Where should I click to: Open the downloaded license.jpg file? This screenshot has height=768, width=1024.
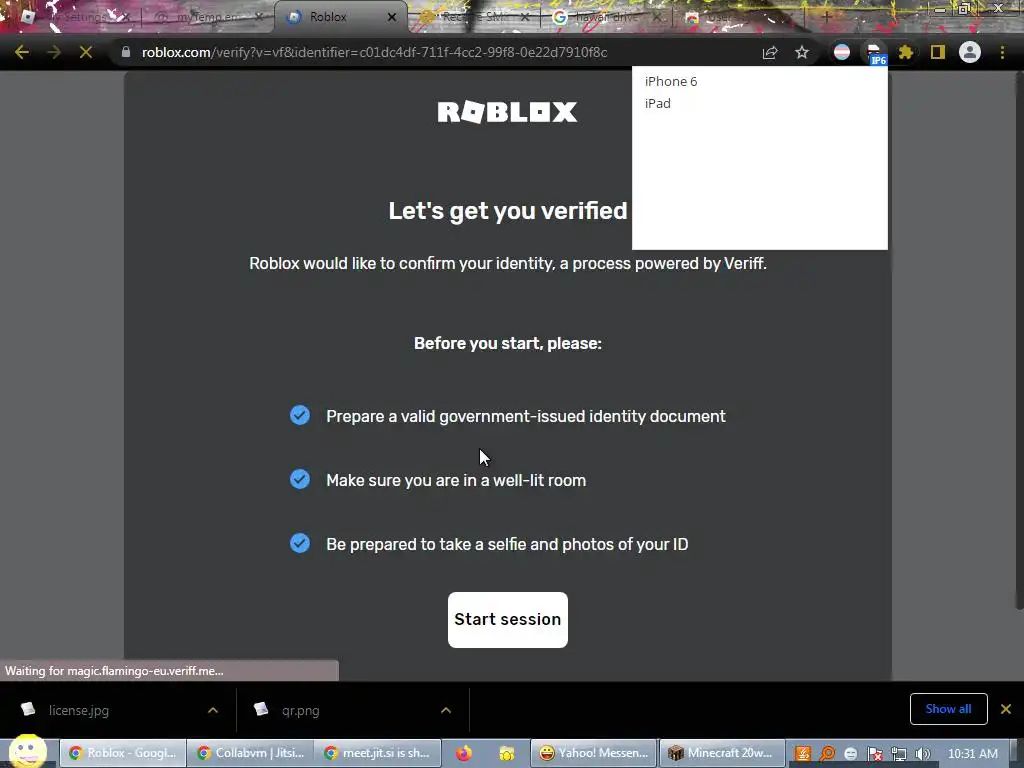pyautogui.click(x=78, y=710)
